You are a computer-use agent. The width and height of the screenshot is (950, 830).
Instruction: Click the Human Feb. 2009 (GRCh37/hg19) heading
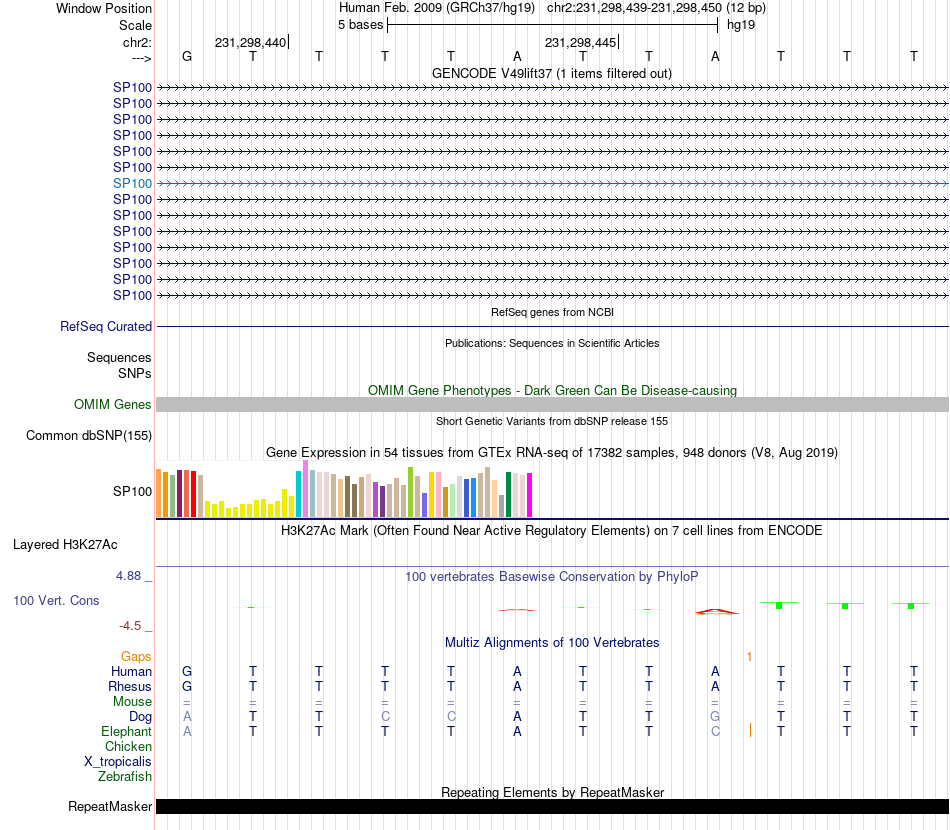pyautogui.click(x=437, y=8)
